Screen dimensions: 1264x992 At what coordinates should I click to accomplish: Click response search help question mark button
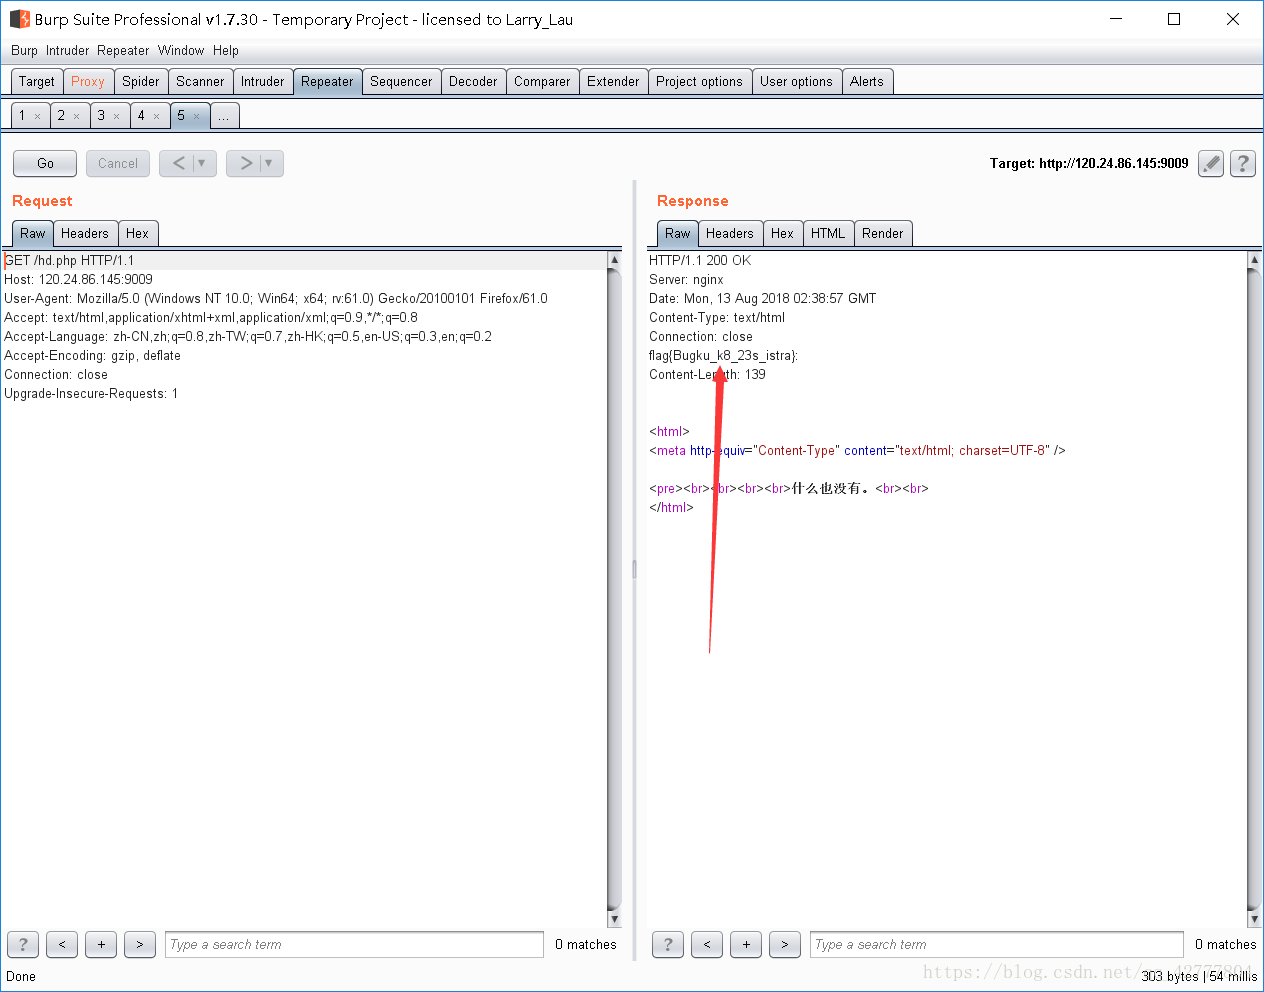click(668, 944)
